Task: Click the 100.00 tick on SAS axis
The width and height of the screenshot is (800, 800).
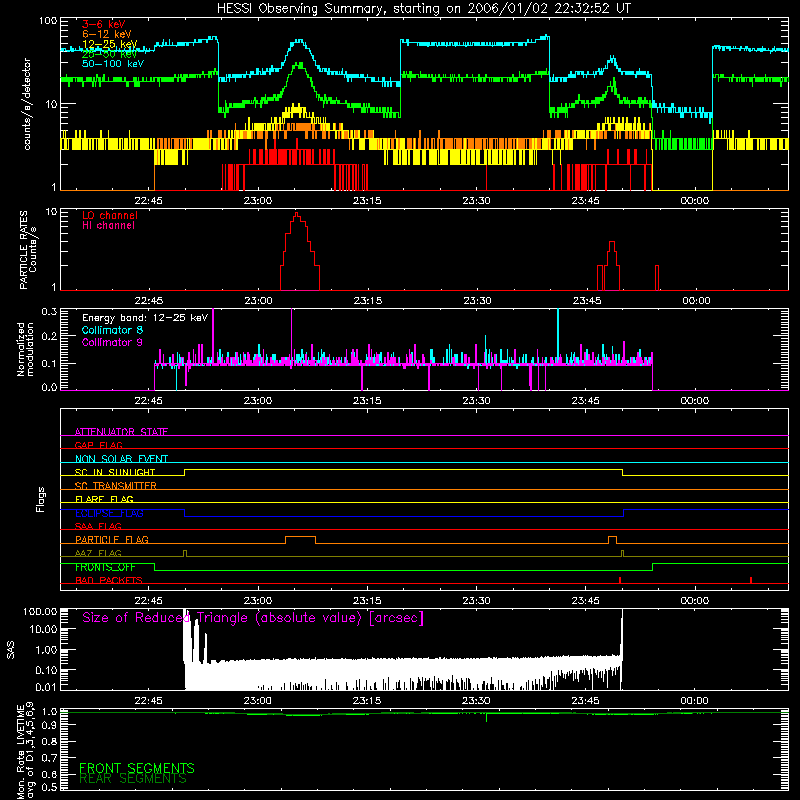Action: (x=40, y=611)
